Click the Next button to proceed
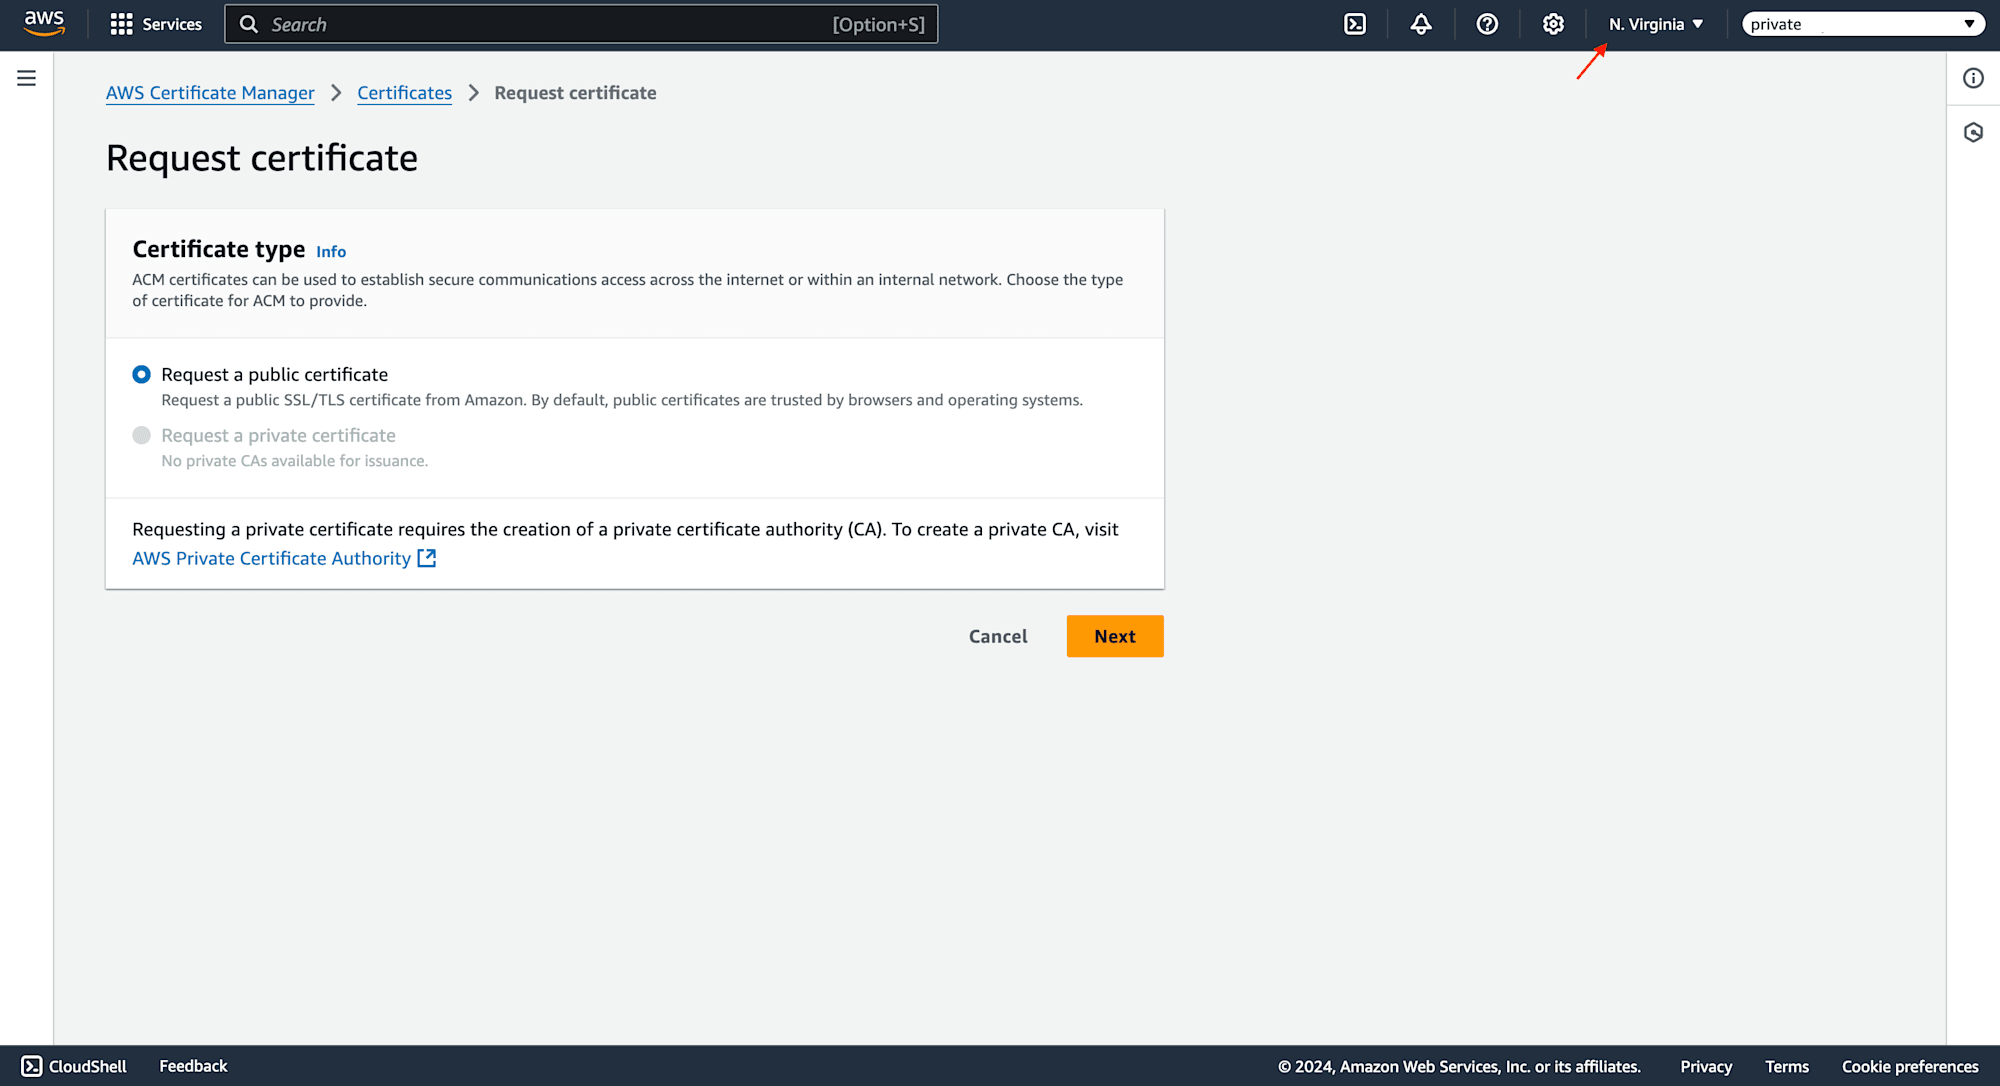The image size is (2000, 1086). click(x=1115, y=637)
